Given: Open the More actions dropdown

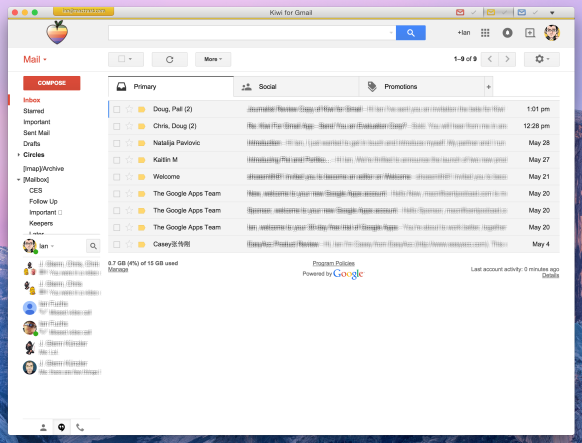Looking at the screenshot, I should 213,59.
